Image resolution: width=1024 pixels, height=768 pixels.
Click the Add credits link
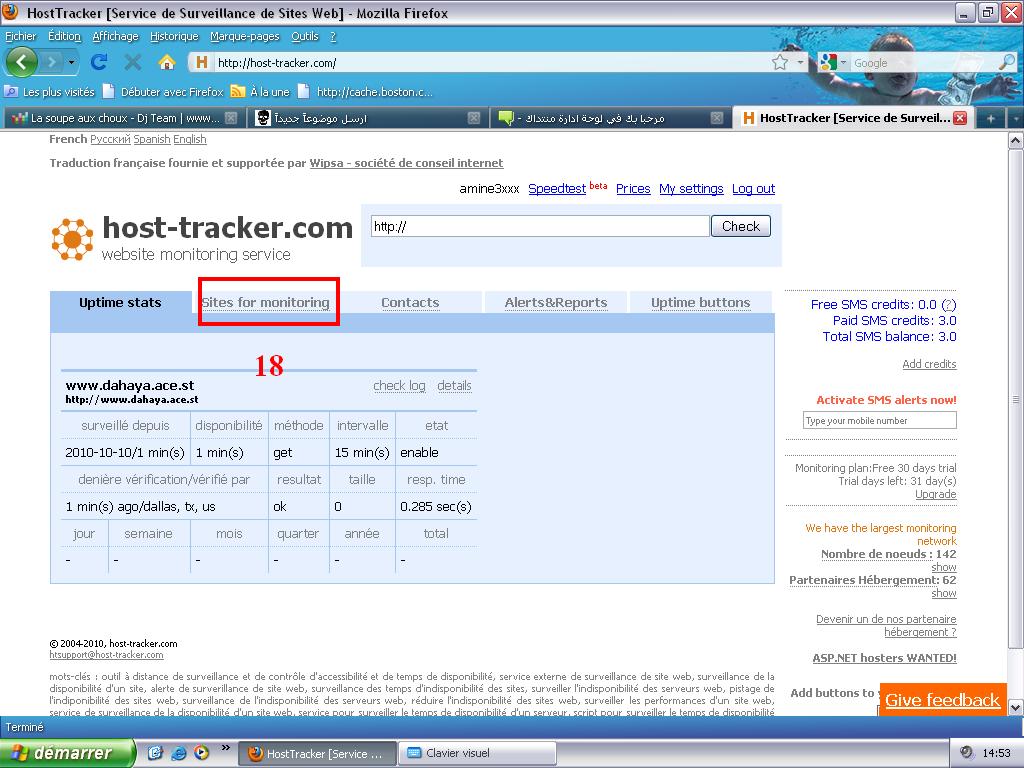pos(929,364)
